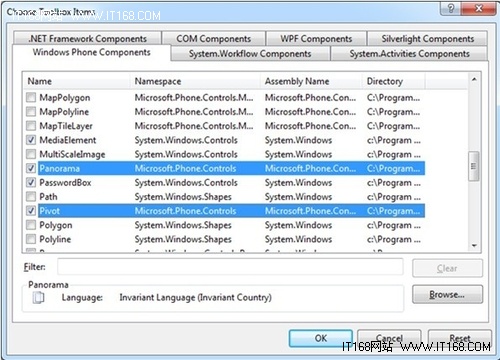This screenshot has height=360, width=500.
Task: Select the MapPolygon row name
Action: pos(65,98)
